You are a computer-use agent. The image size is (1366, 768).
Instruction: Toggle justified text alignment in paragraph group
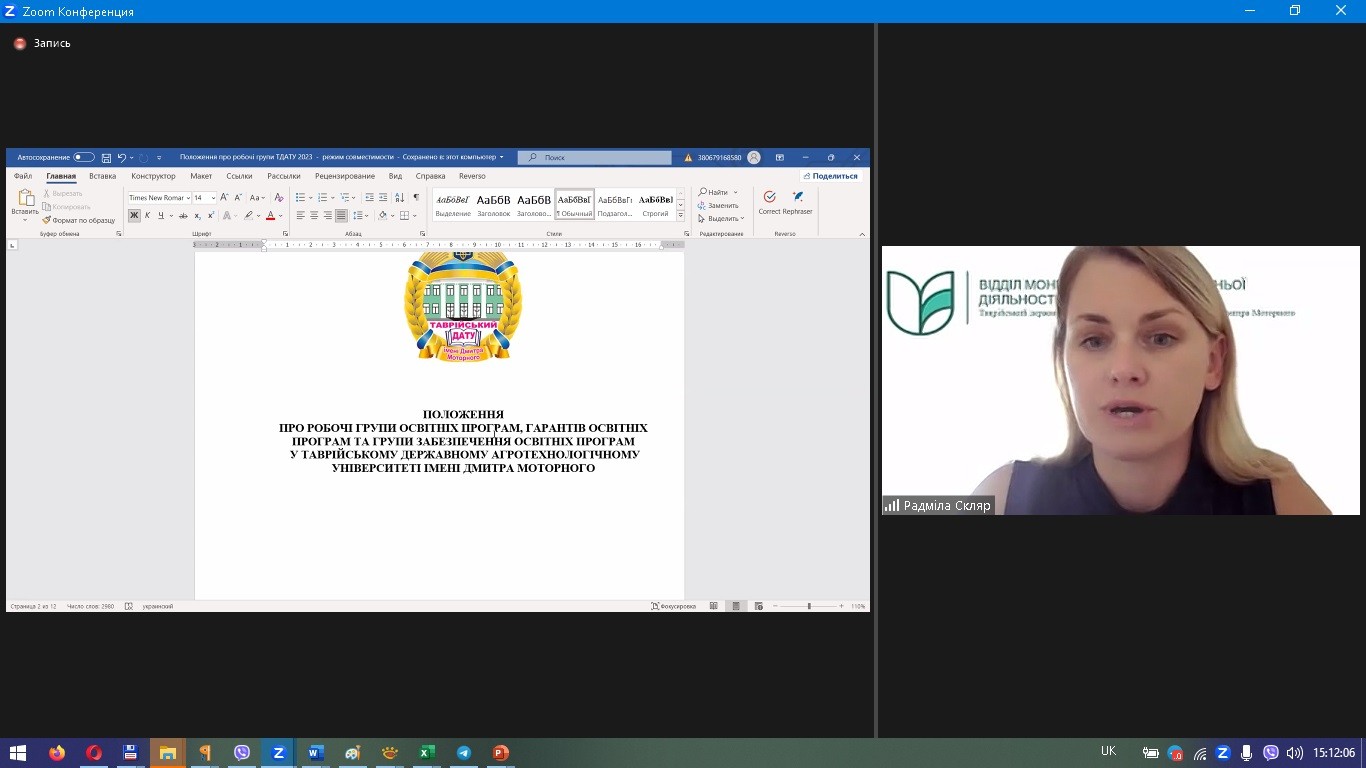coord(341,215)
